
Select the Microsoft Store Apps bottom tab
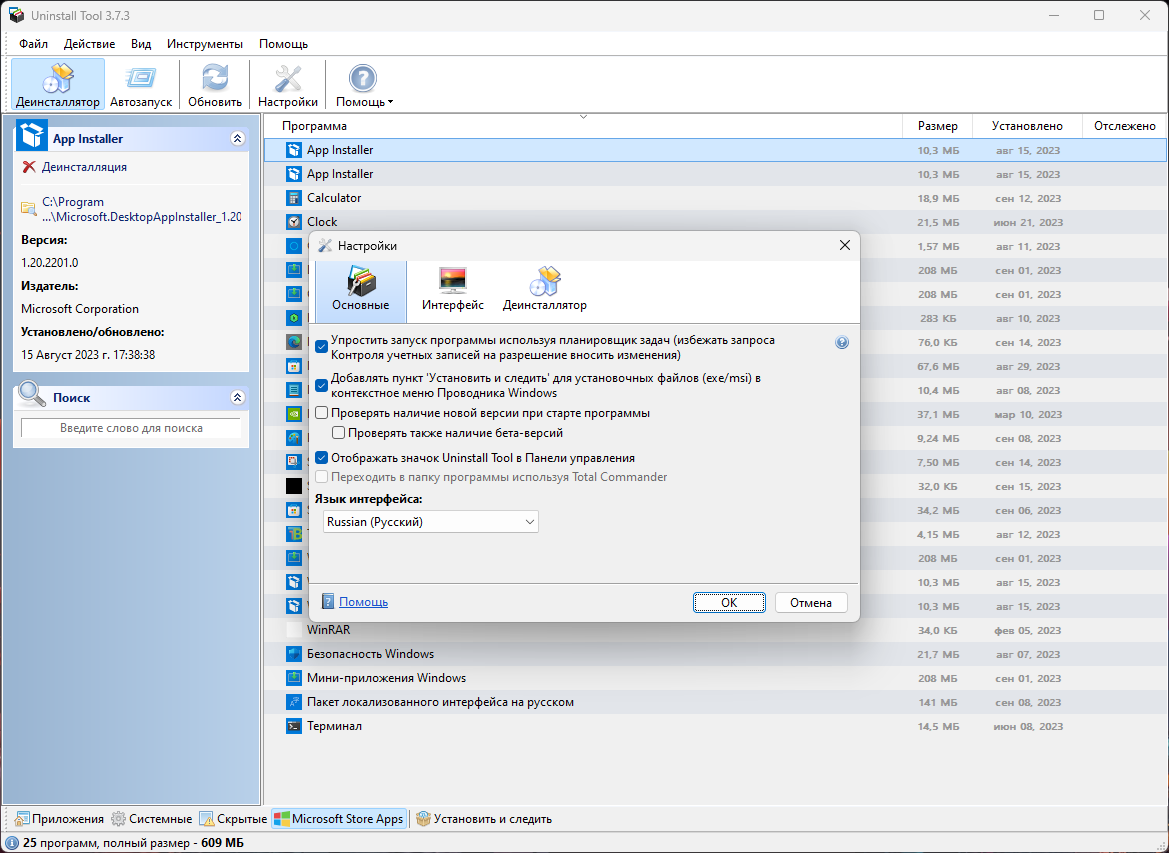(x=339, y=819)
